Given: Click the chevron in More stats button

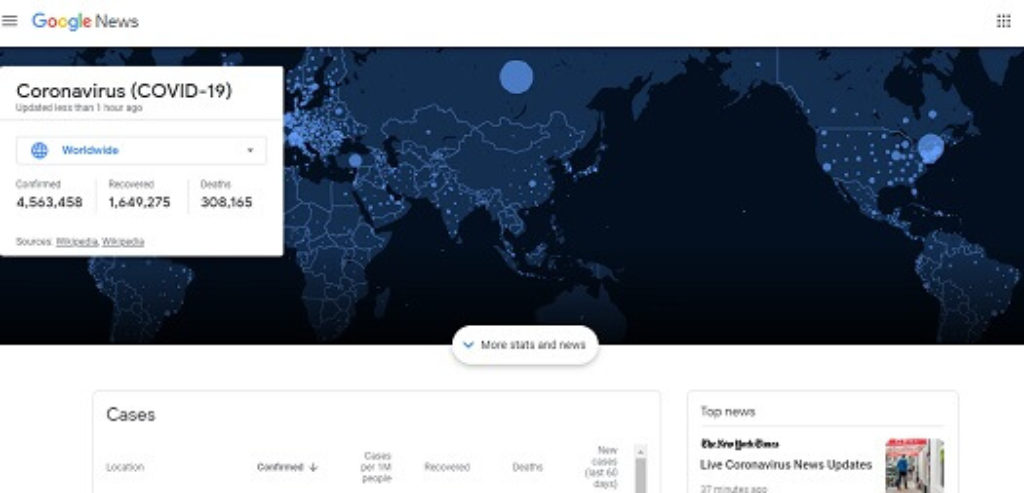Looking at the screenshot, I should [468, 345].
